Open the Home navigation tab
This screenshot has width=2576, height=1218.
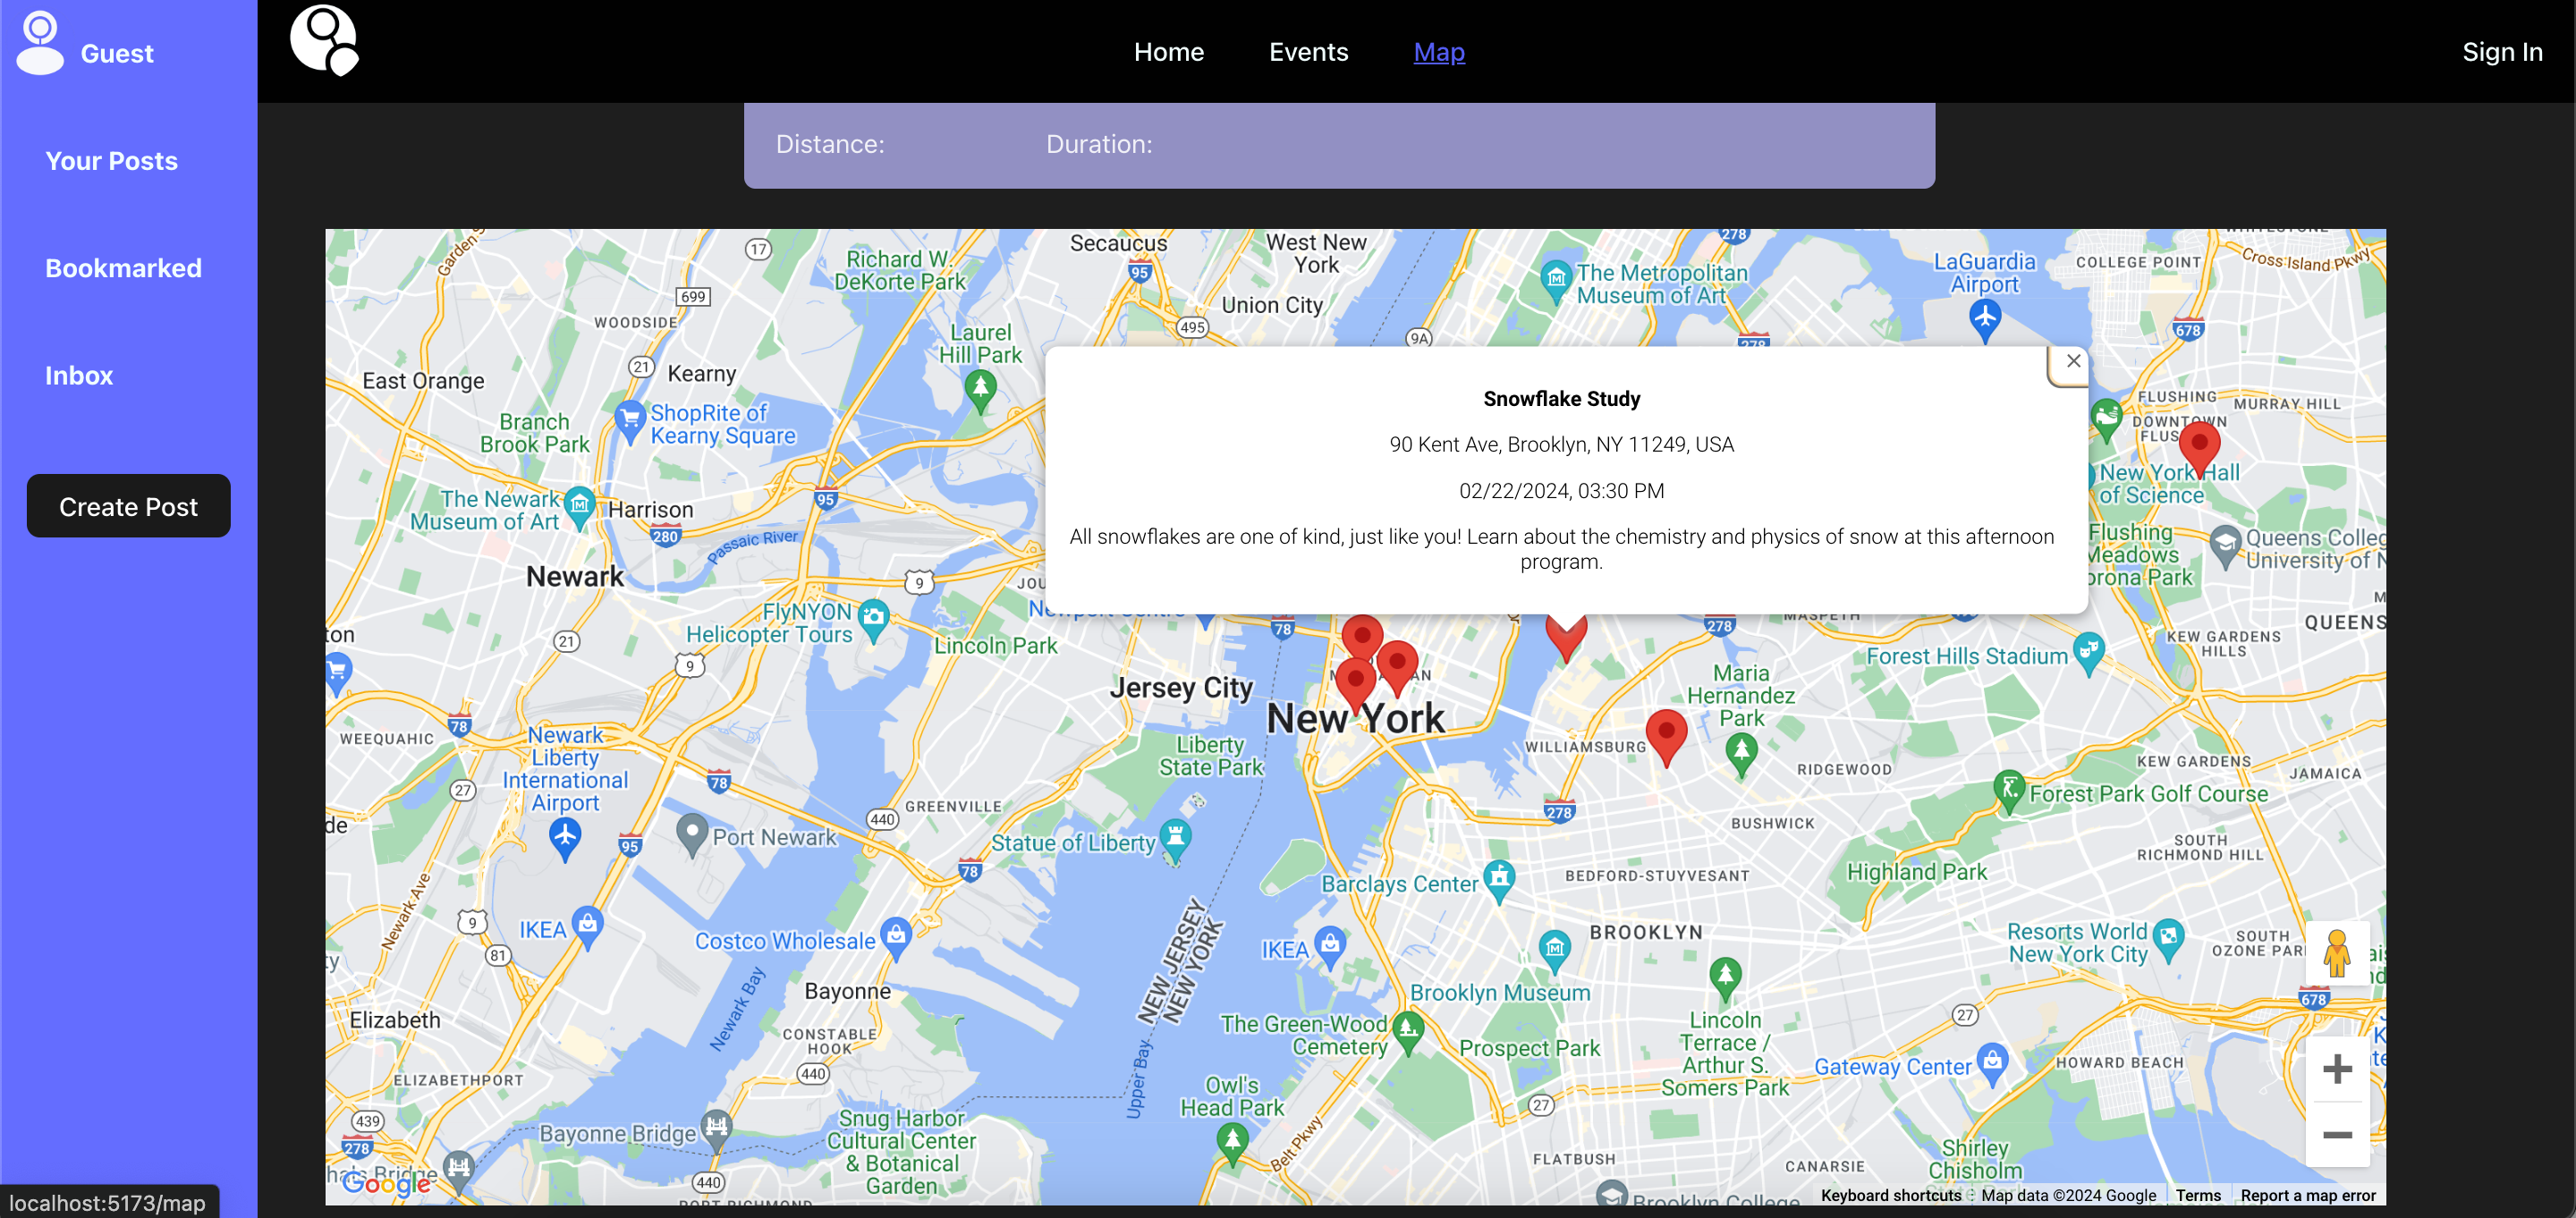pos(1168,52)
